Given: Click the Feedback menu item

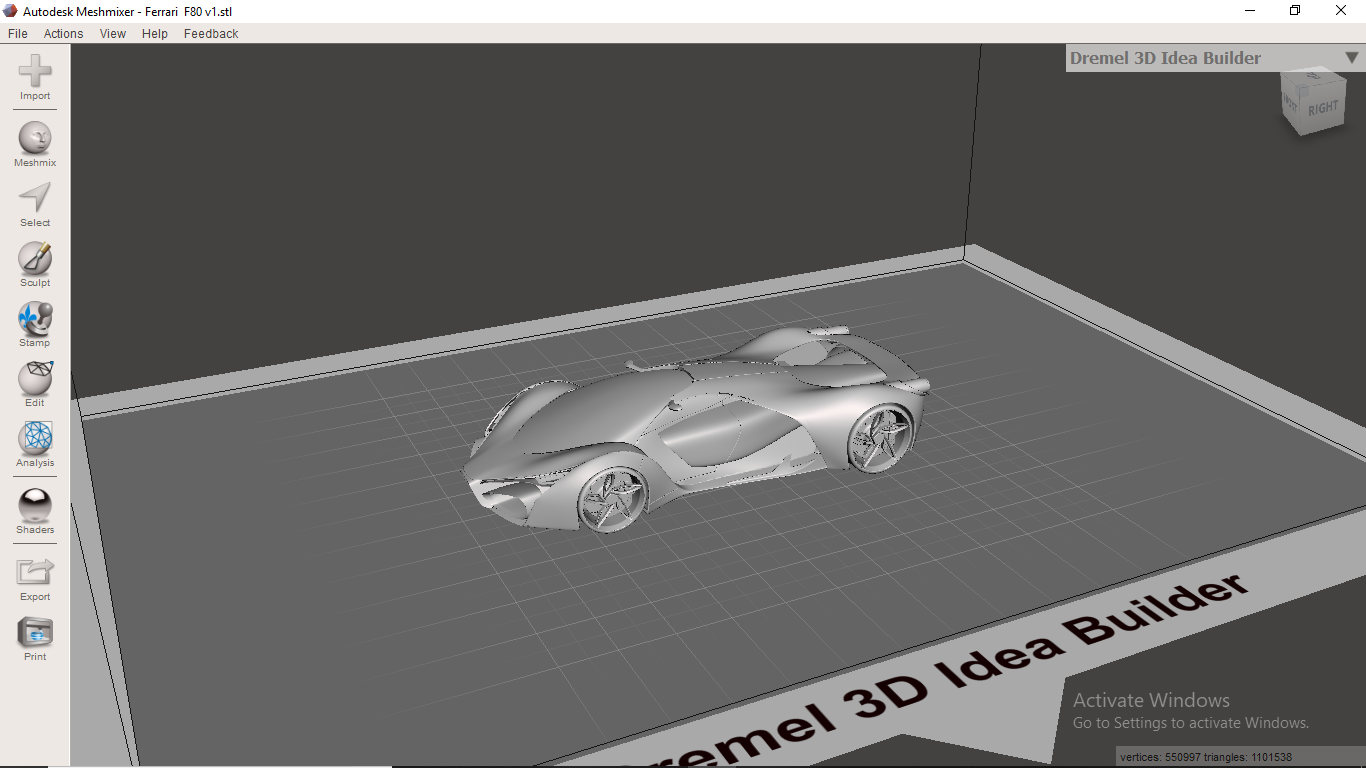Looking at the screenshot, I should click(210, 33).
